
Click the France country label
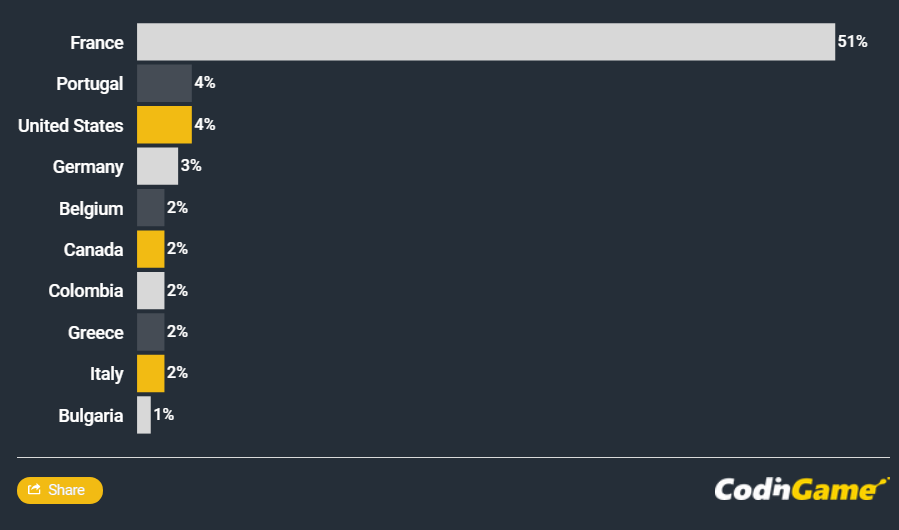97,43
